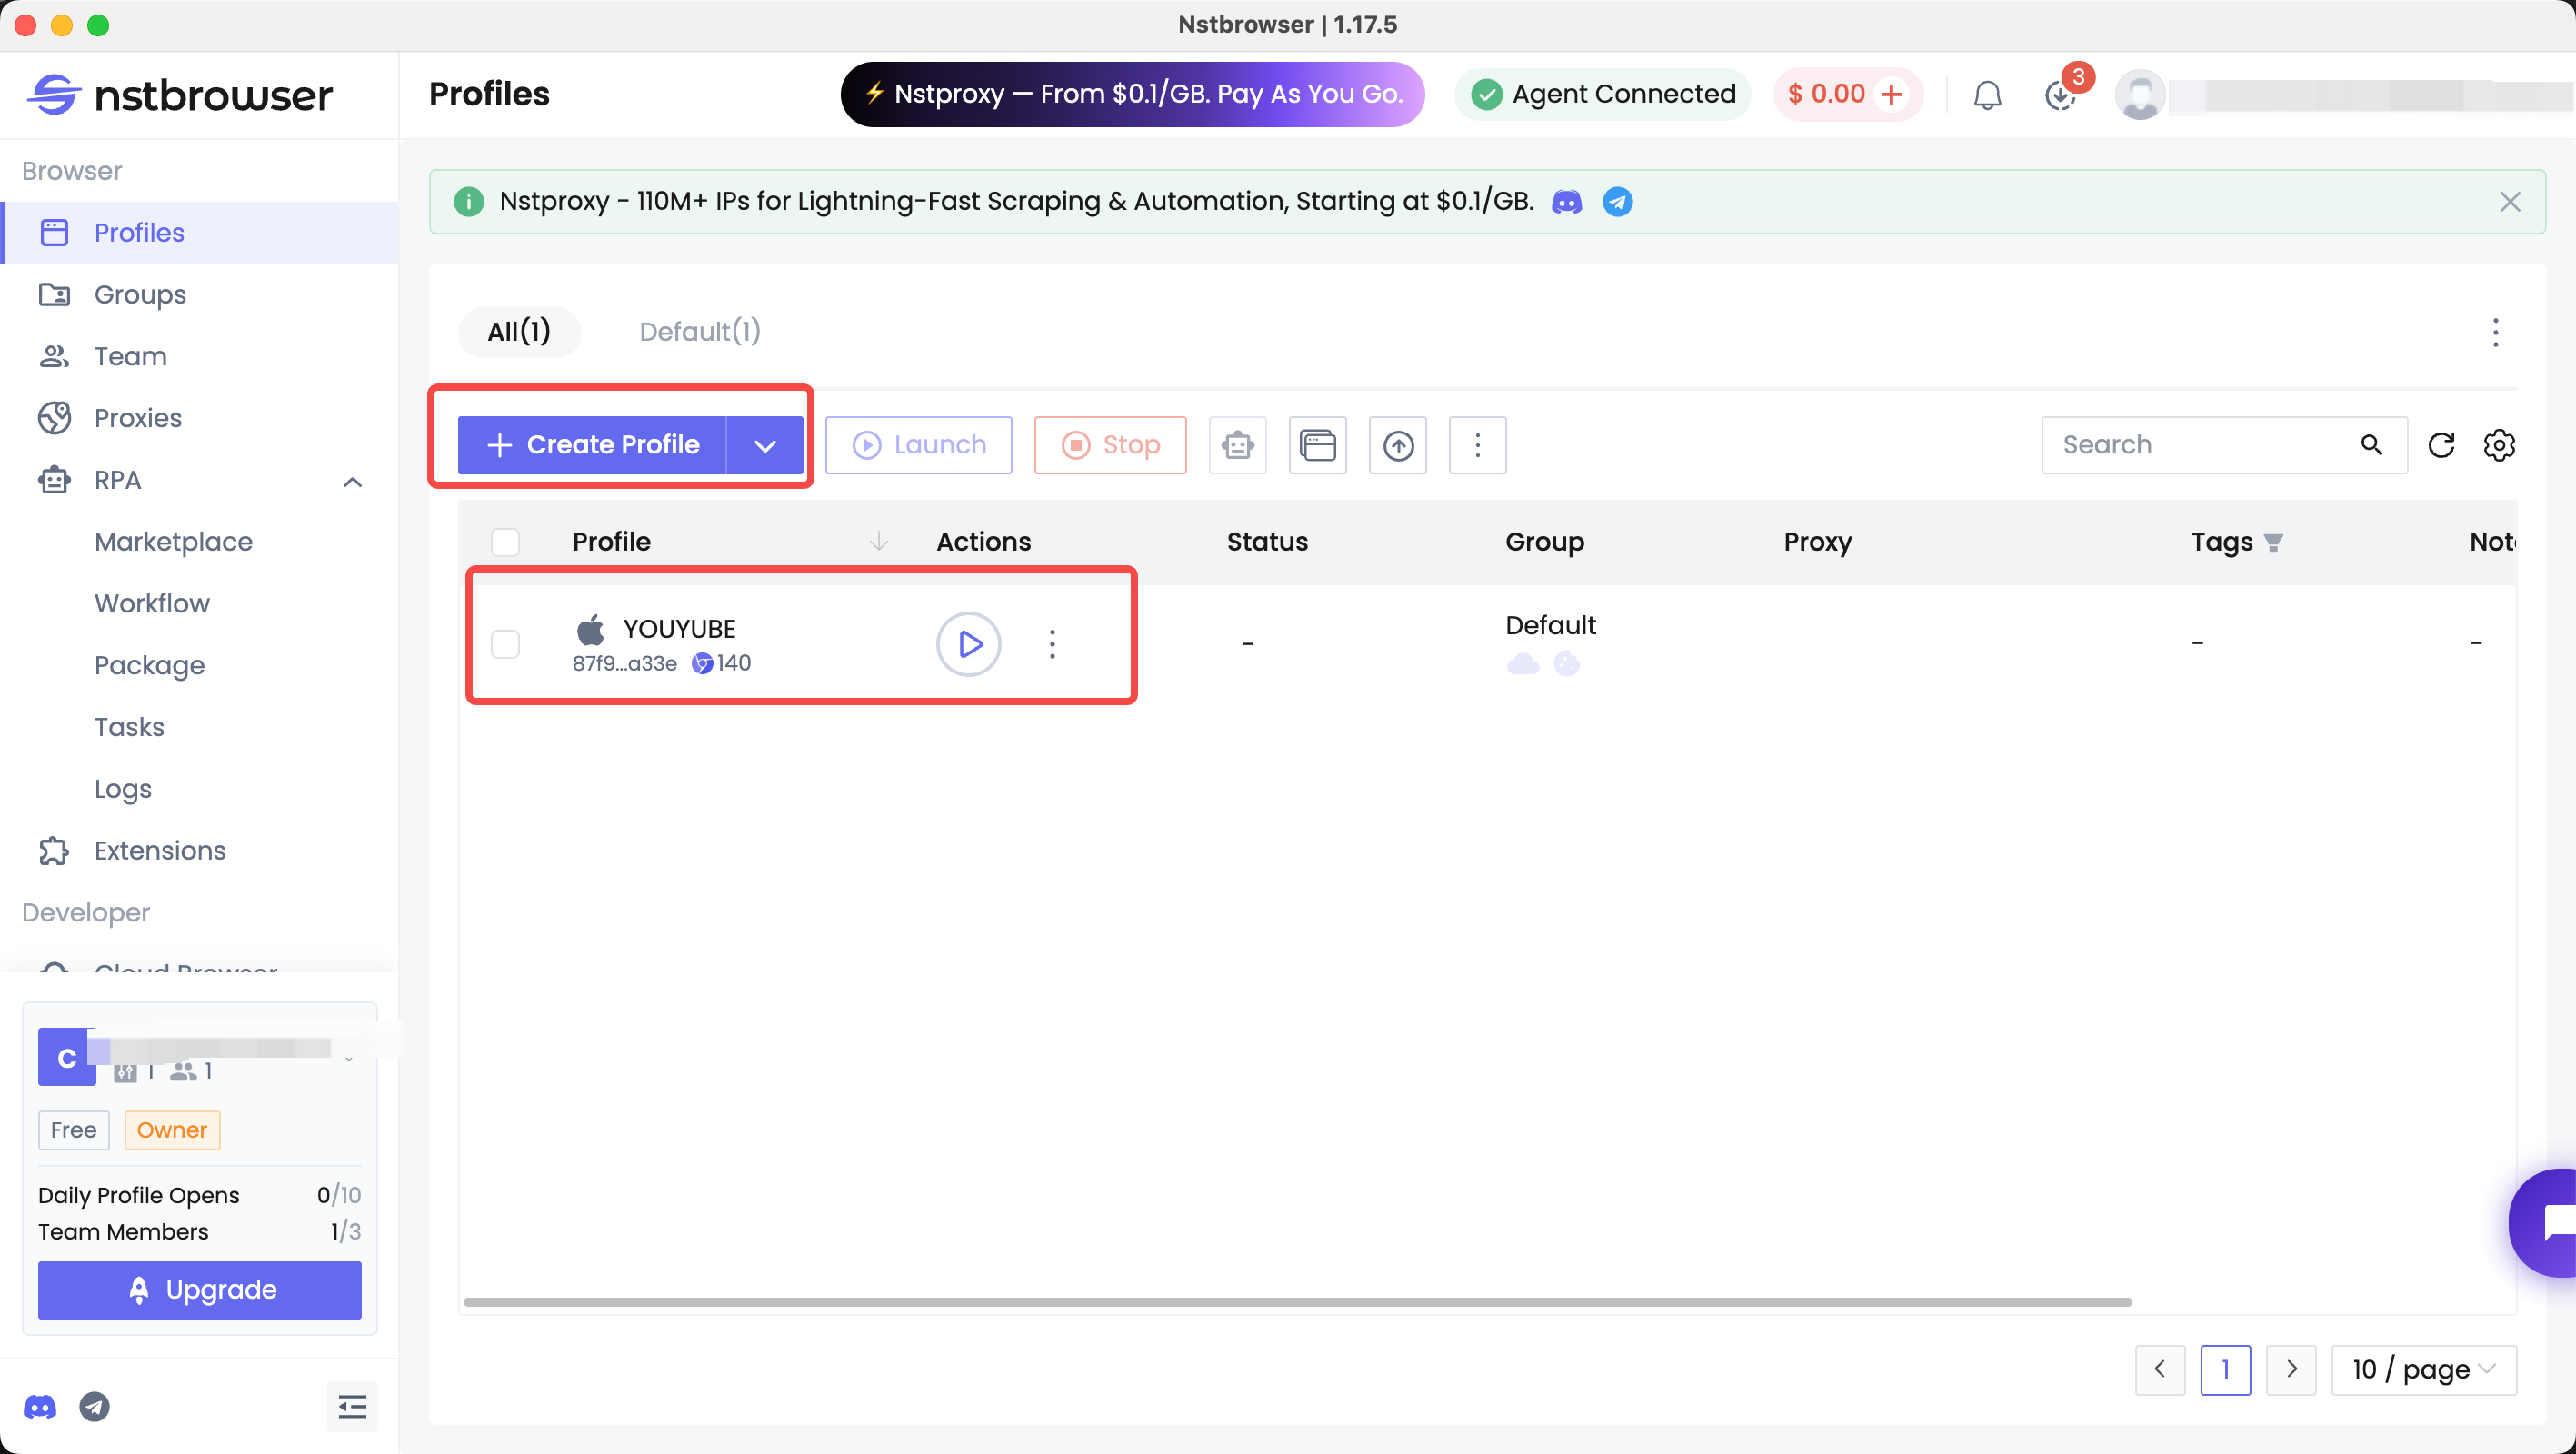The height and width of the screenshot is (1454, 2576).
Task: Open notifications bell
Action: [x=1987, y=94]
